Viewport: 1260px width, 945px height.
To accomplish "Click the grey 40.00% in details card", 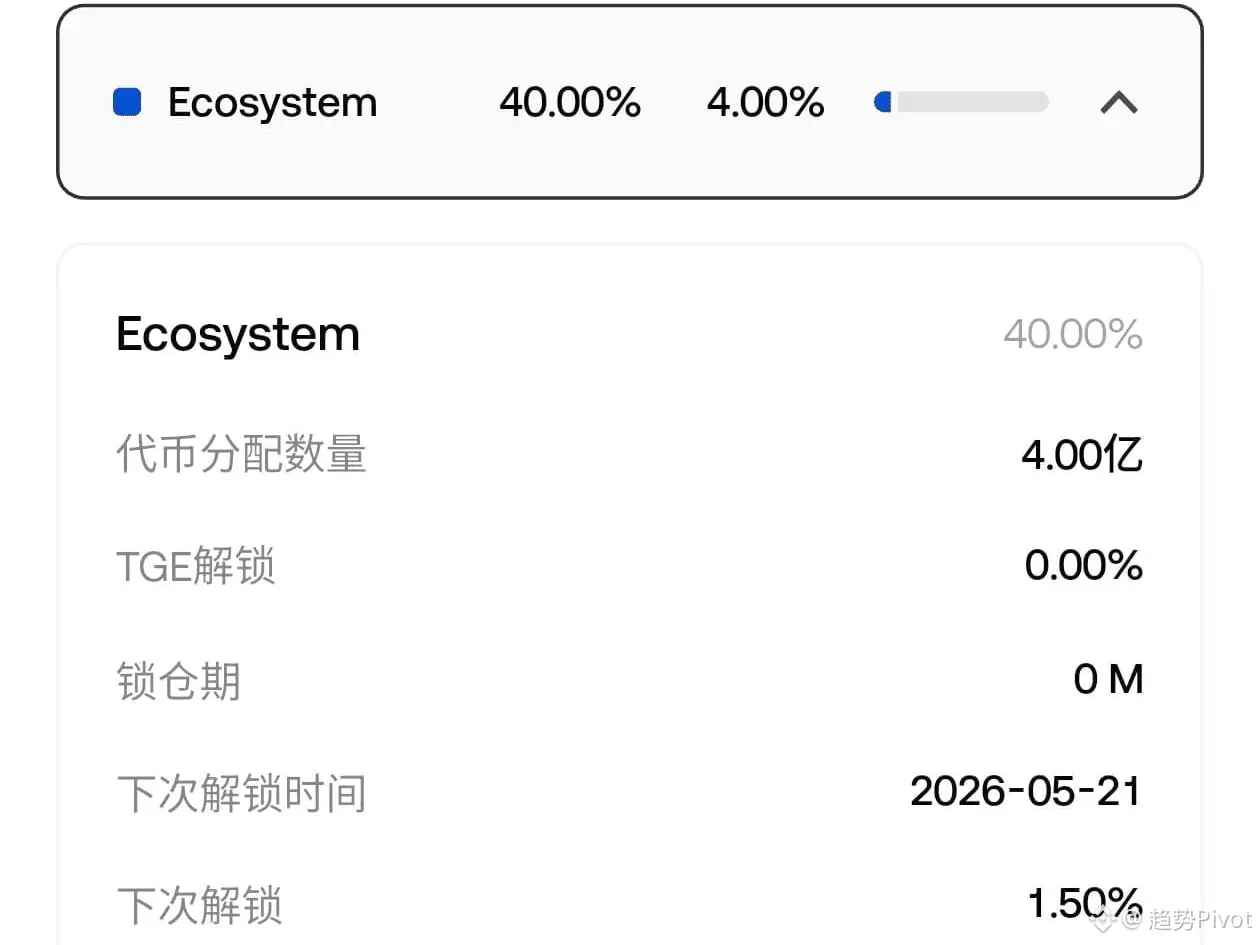I will tap(1072, 334).
